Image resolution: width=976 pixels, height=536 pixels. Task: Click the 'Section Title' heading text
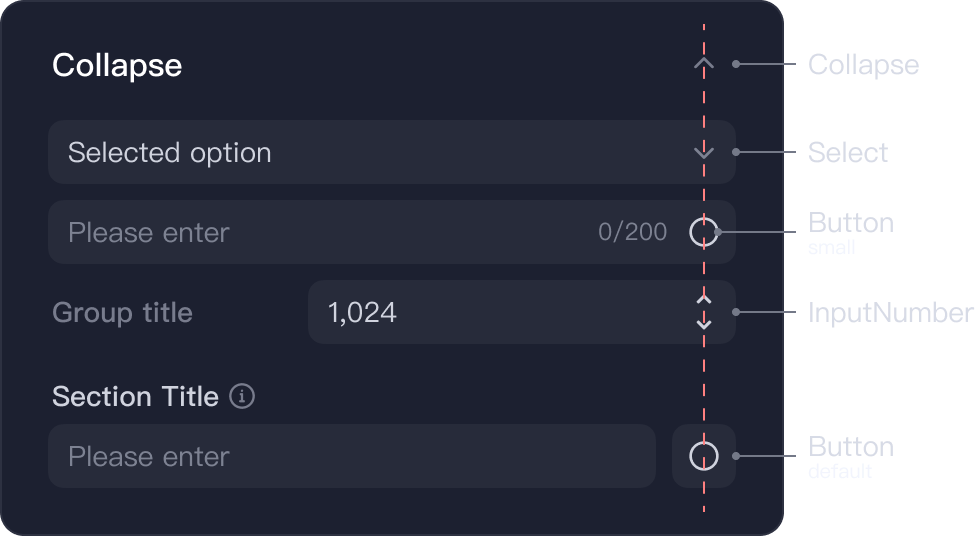pyautogui.click(x=136, y=397)
